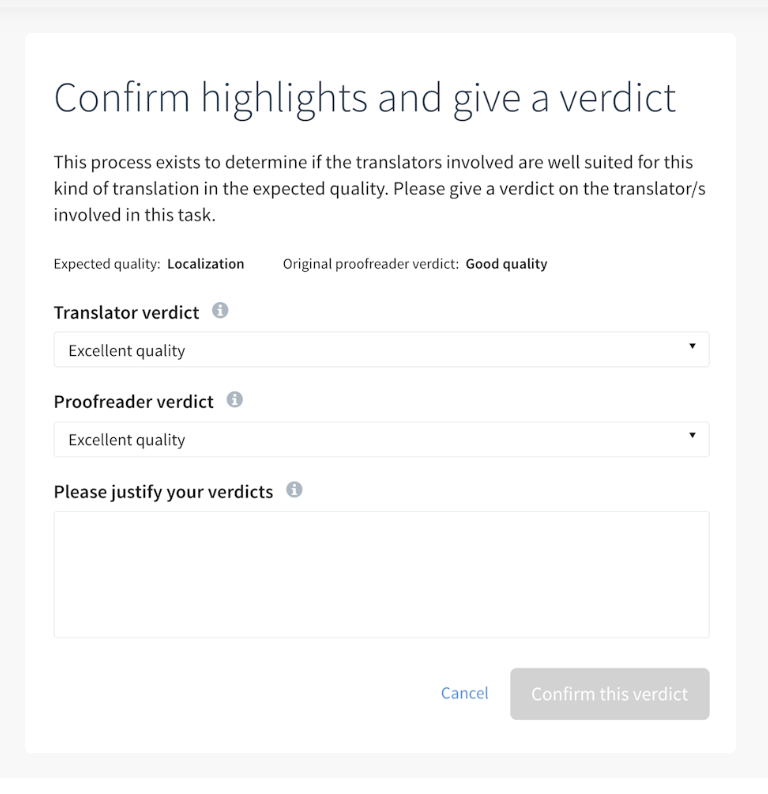768x794 pixels.
Task: Open the info icon next to justify verdicts
Action: click(294, 490)
